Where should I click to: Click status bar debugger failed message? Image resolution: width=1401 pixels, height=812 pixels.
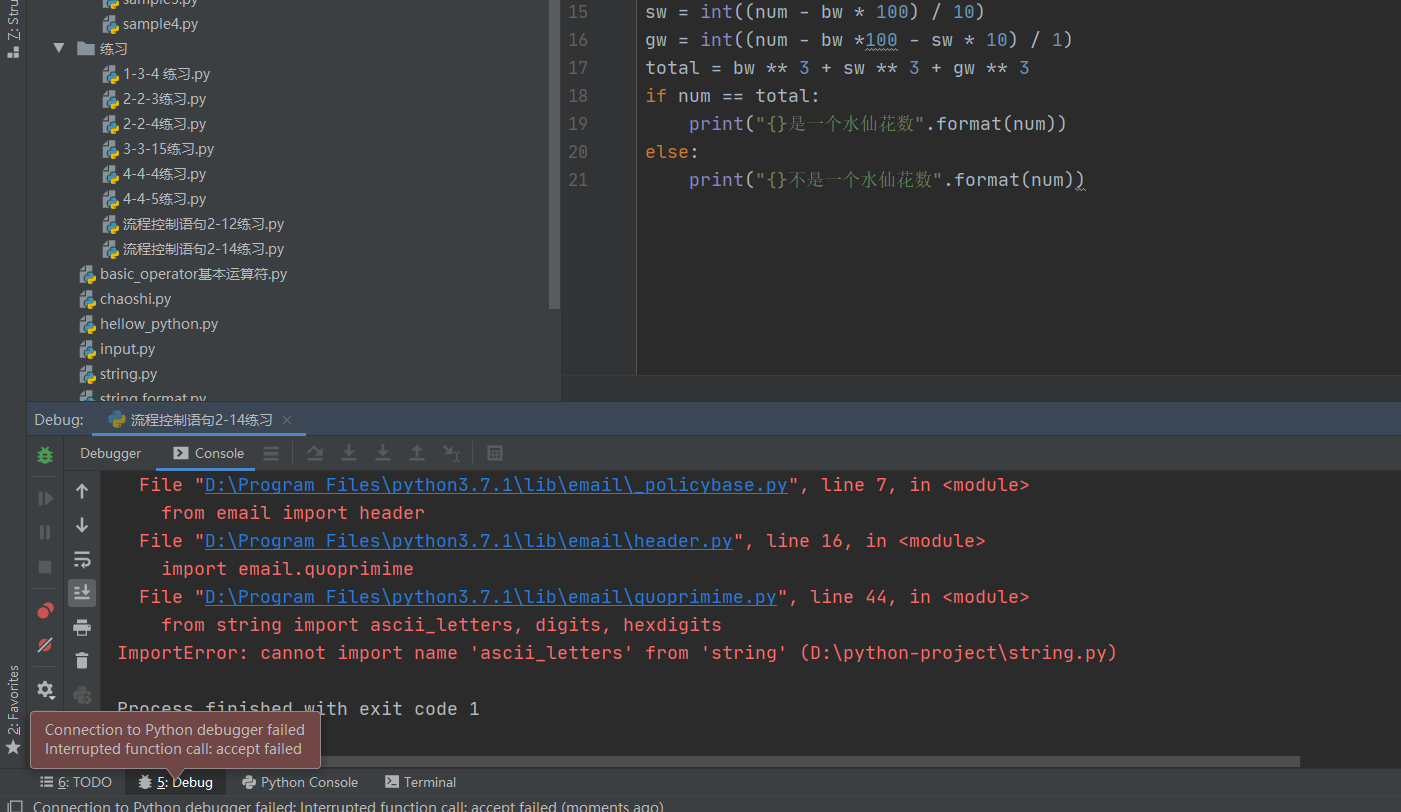click(x=348, y=806)
